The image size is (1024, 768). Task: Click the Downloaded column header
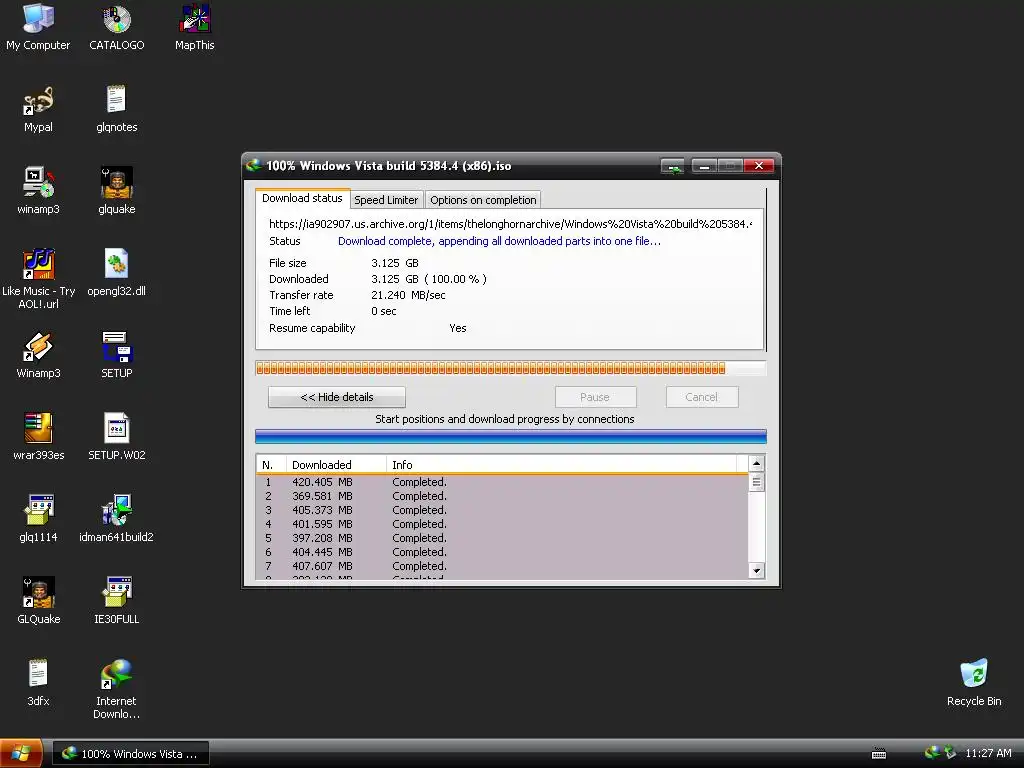(336, 464)
